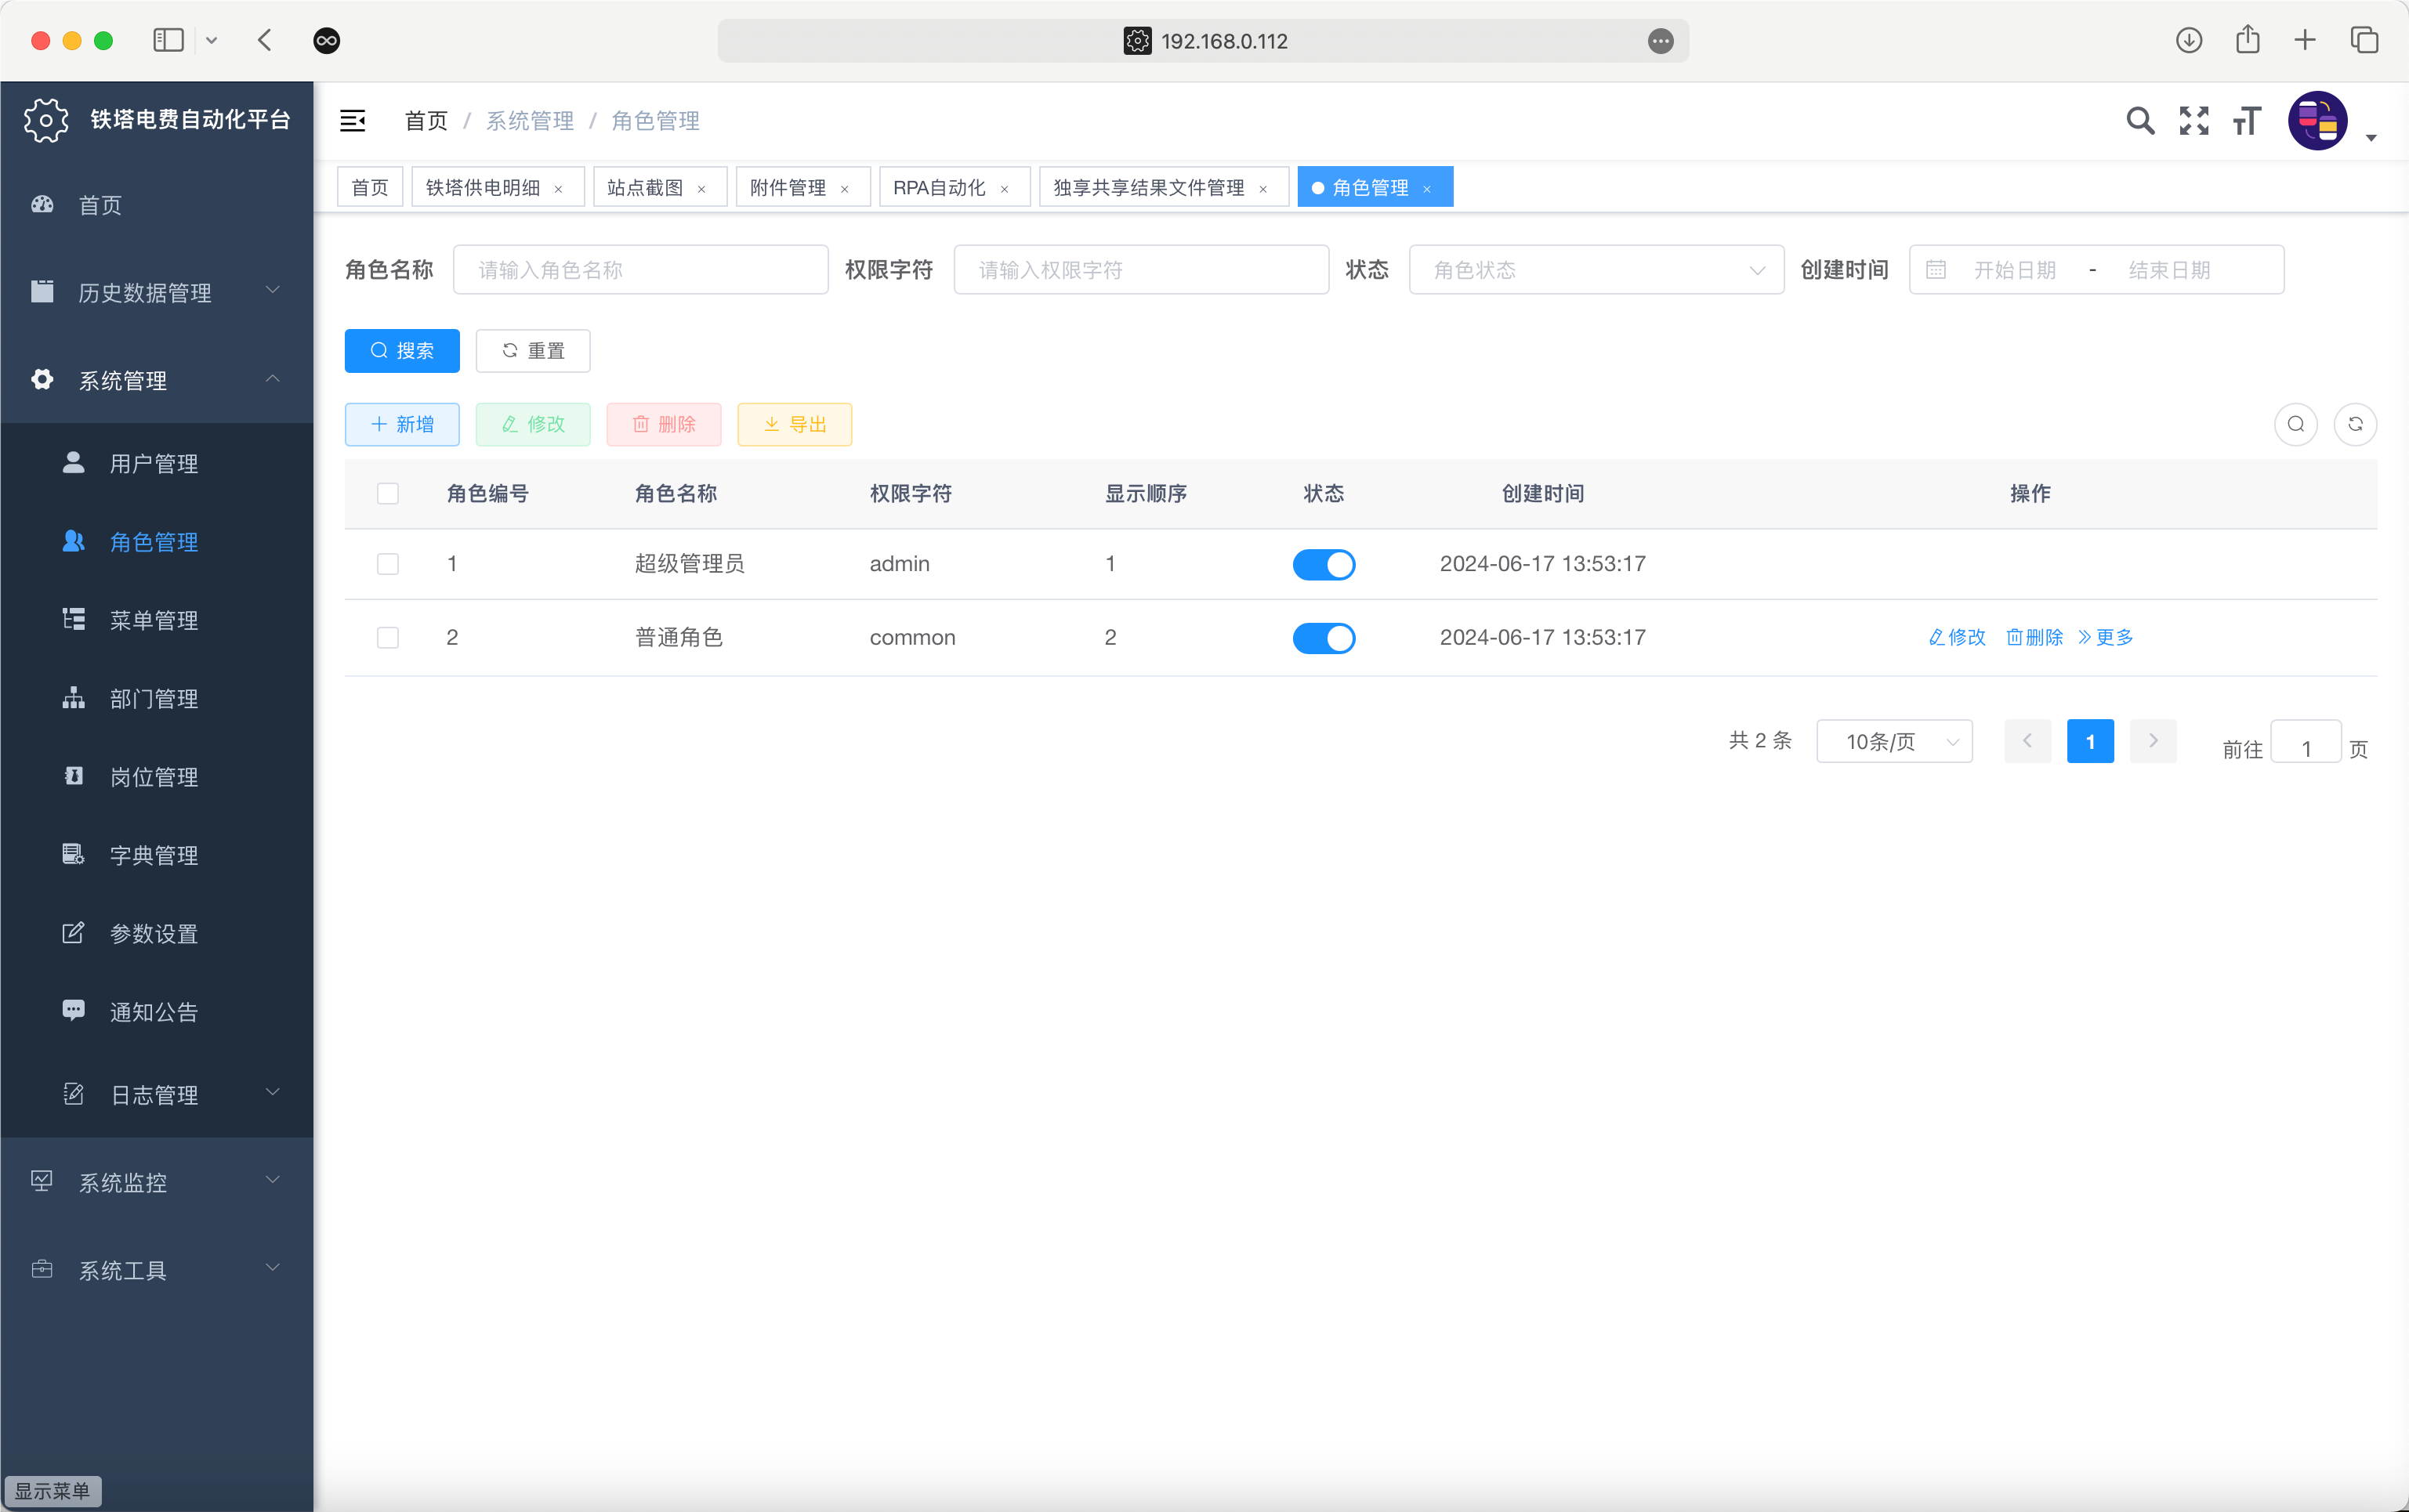The height and width of the screenshot is (1512, 2409).
Task: Click the Safari share icon
Action: click(2247, 40)
